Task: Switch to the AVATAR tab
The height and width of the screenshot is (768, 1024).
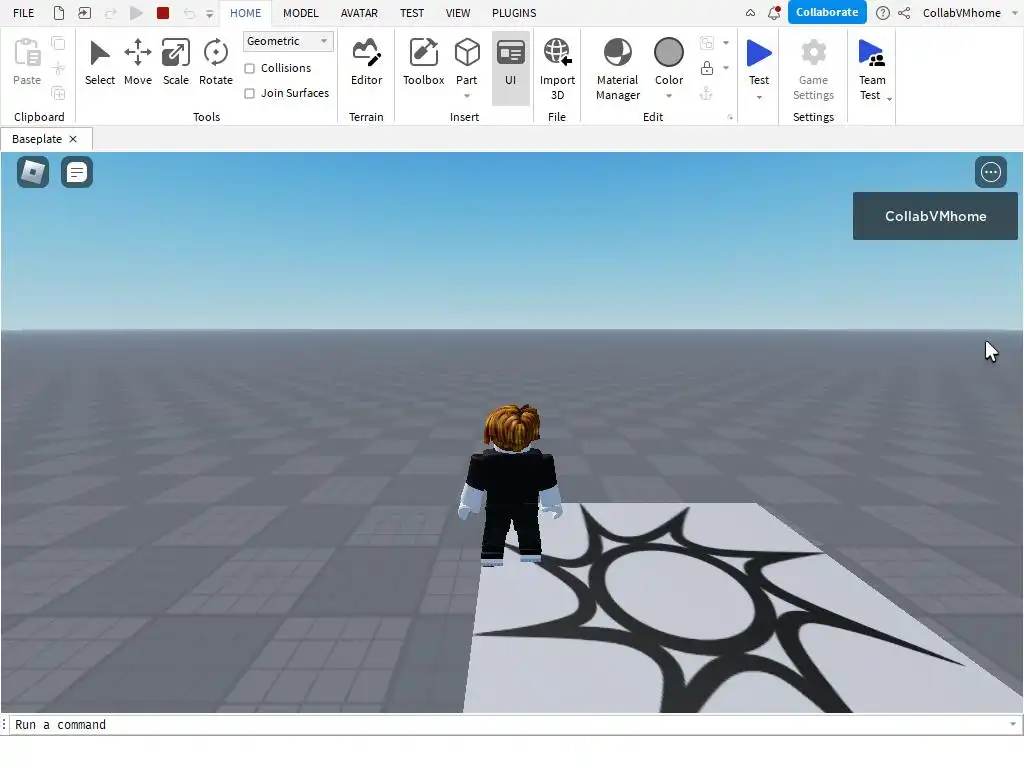Action: tap(359, 13)
